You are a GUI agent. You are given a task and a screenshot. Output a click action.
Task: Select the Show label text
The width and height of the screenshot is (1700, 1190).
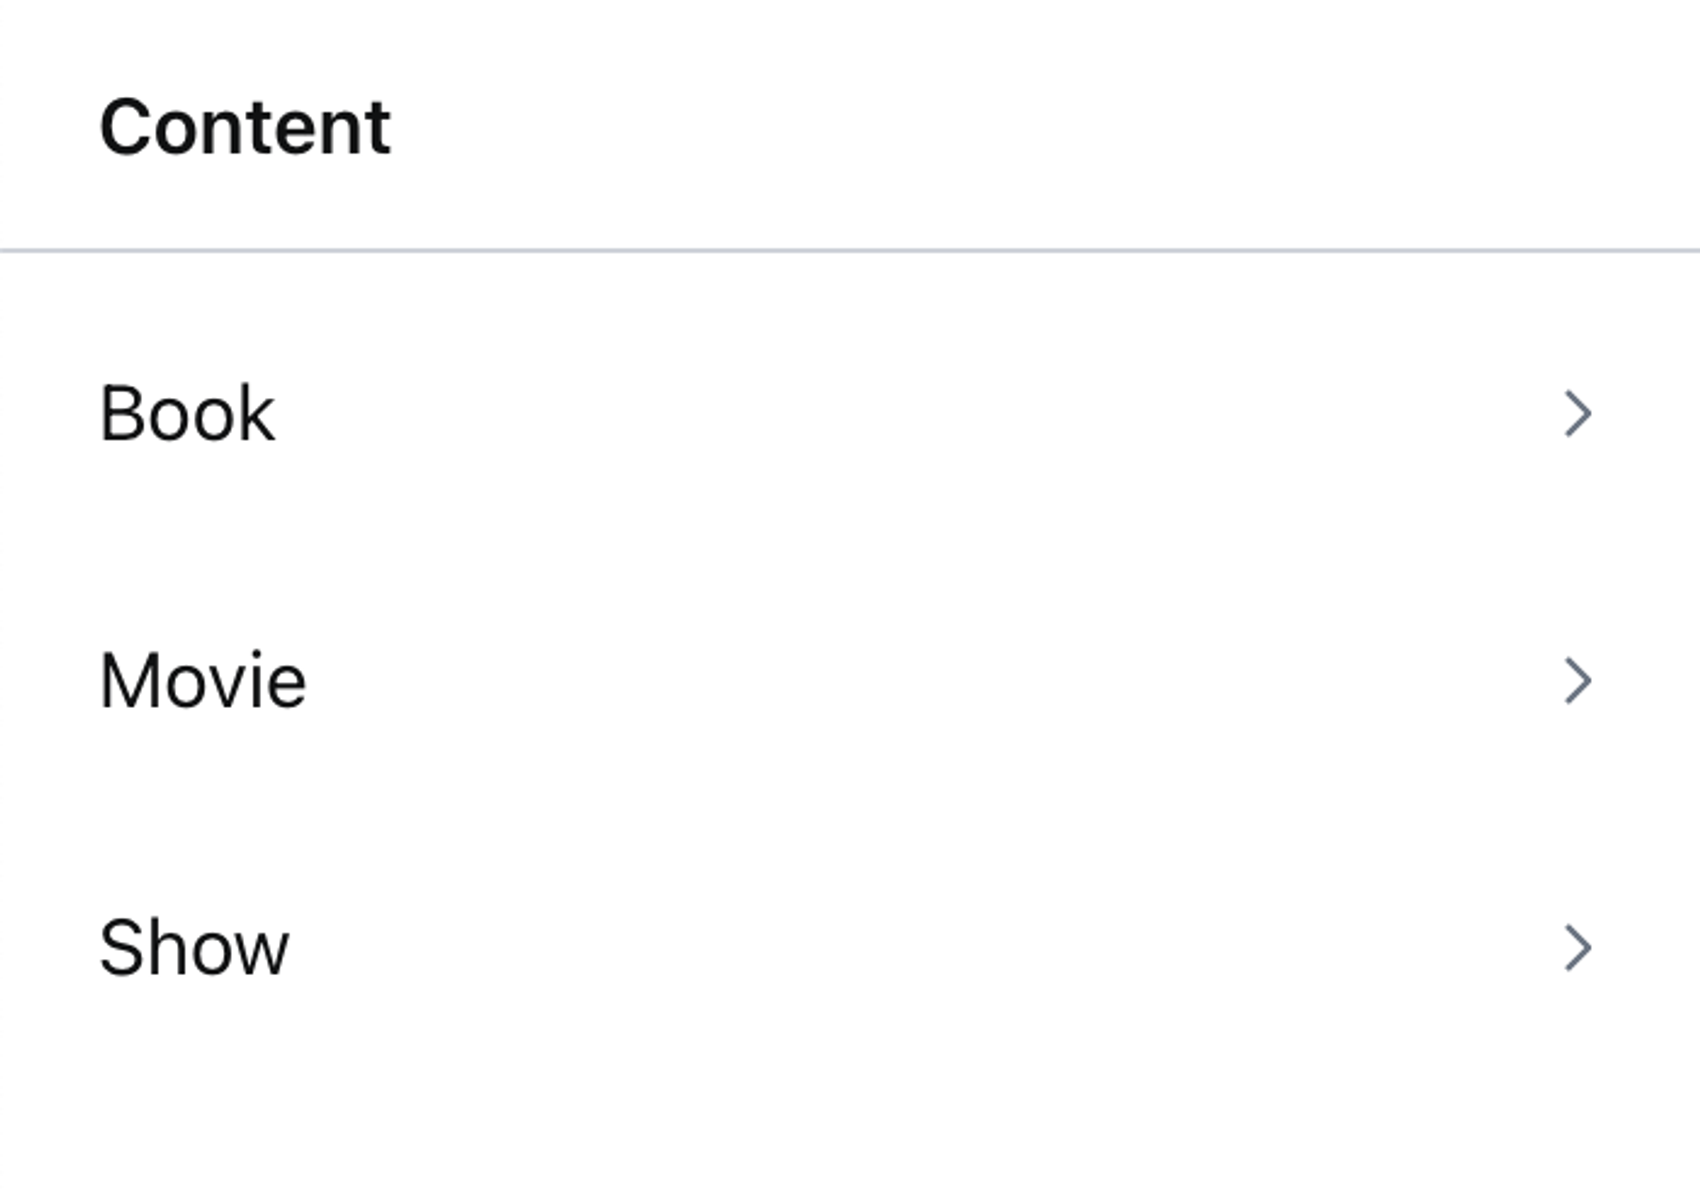click(194, 948)
